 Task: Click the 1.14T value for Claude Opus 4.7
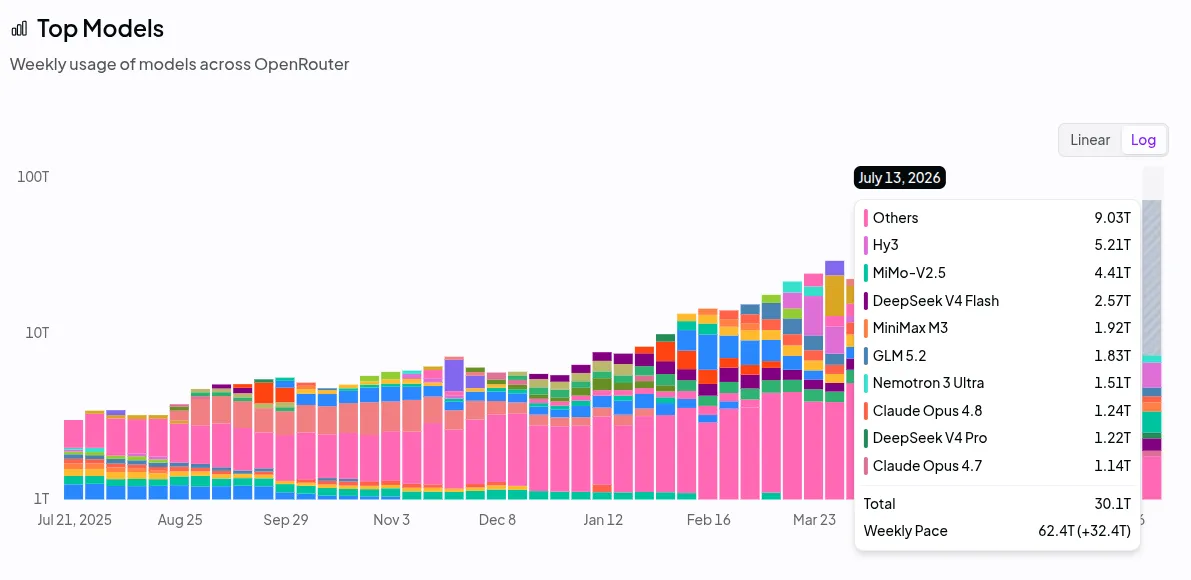coord(1114,465)
